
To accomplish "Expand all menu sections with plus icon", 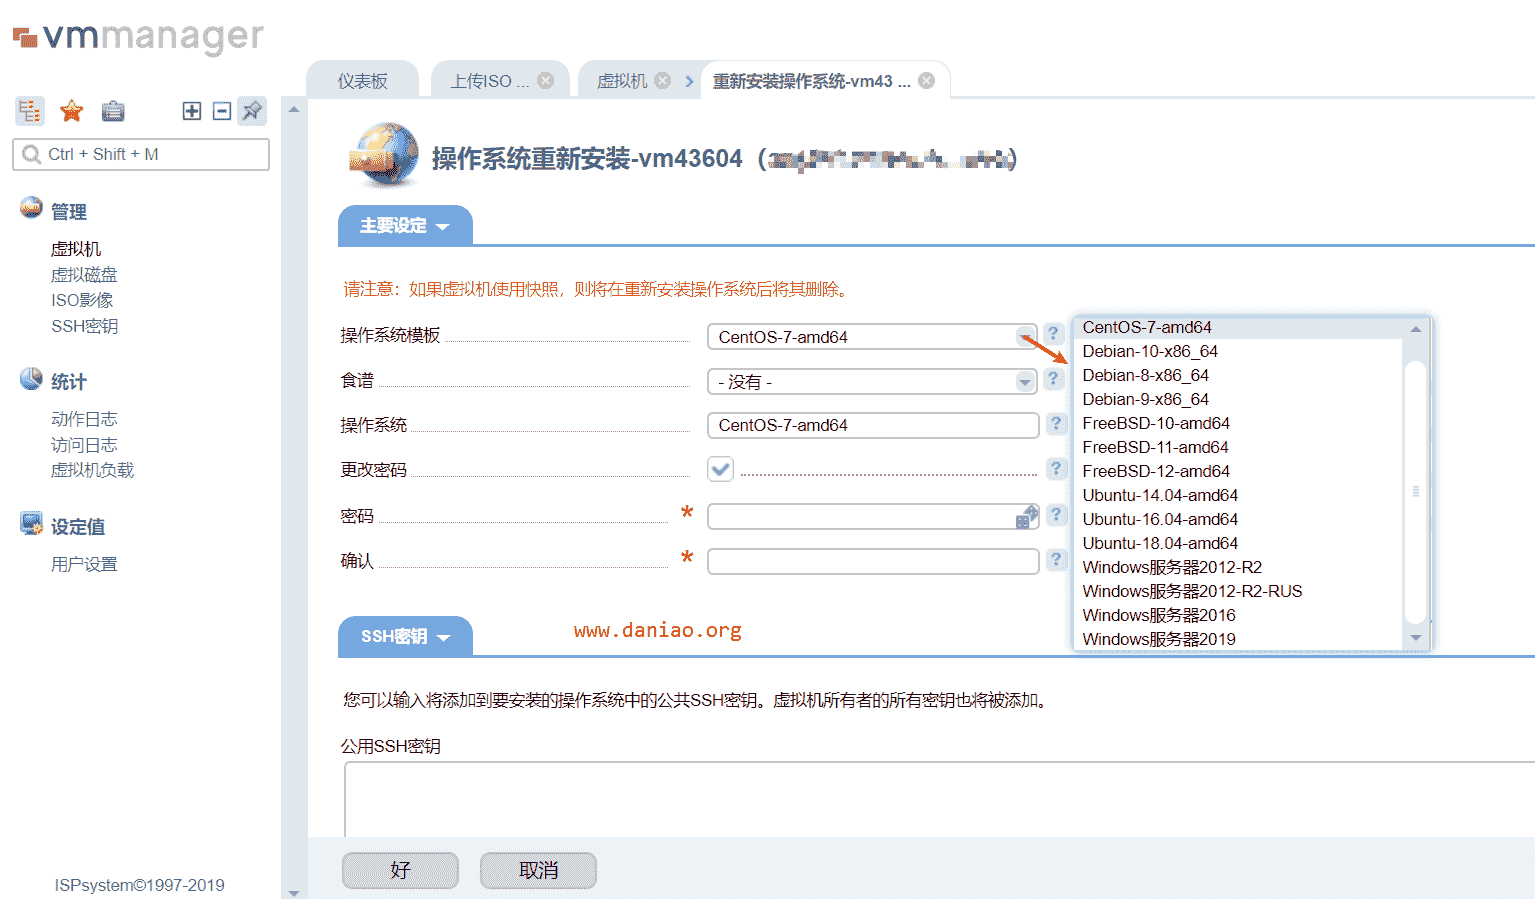I will pyautogui.click(x=192, y=111).
